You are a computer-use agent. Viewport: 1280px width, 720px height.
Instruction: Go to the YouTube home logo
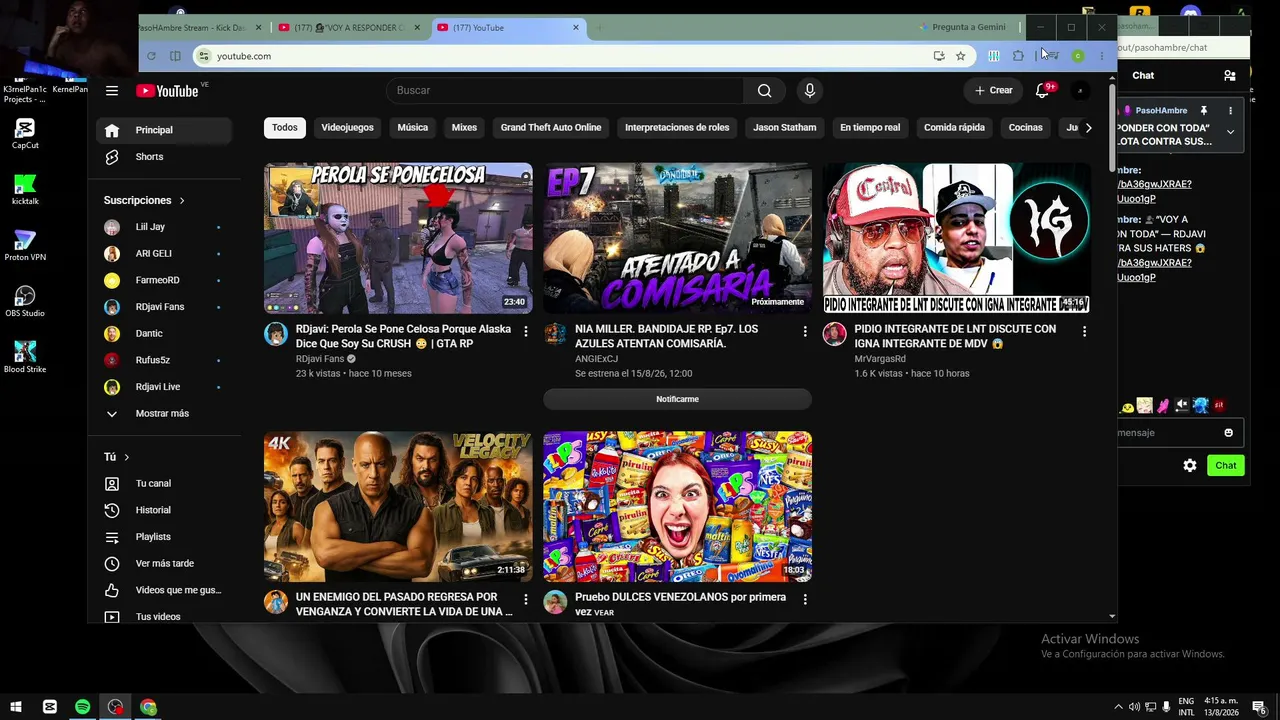[167, 91]
